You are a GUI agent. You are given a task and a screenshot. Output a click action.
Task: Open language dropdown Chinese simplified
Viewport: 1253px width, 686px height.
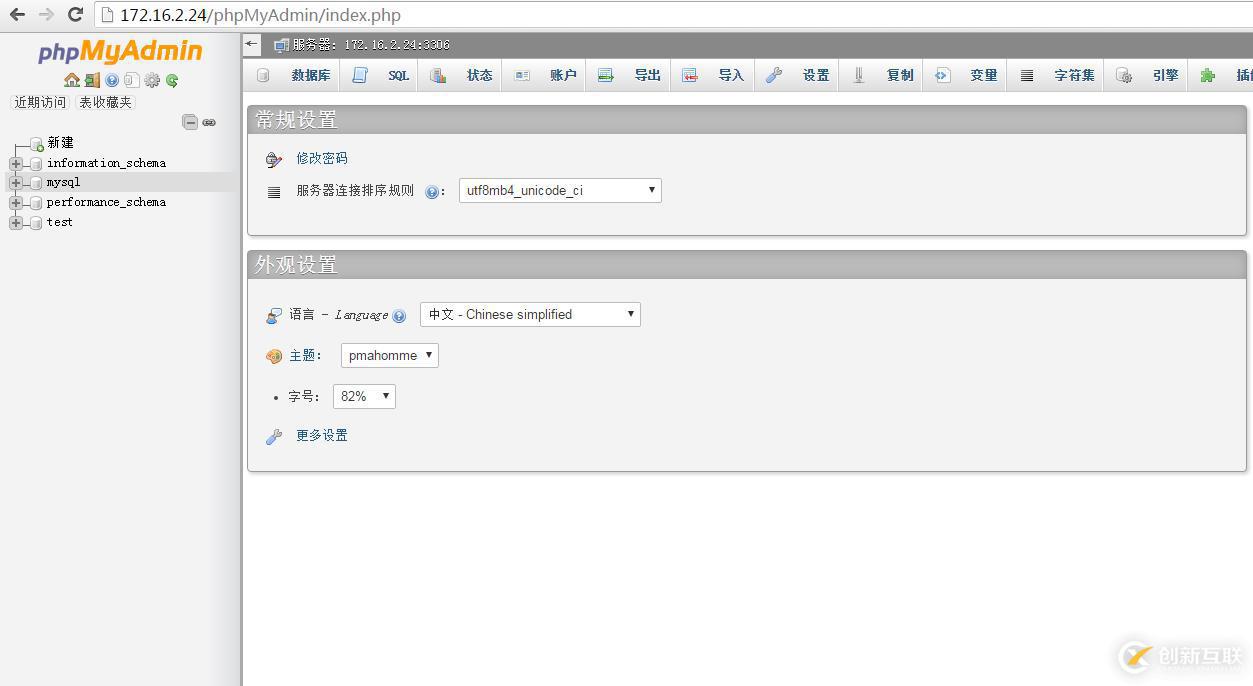530,314
